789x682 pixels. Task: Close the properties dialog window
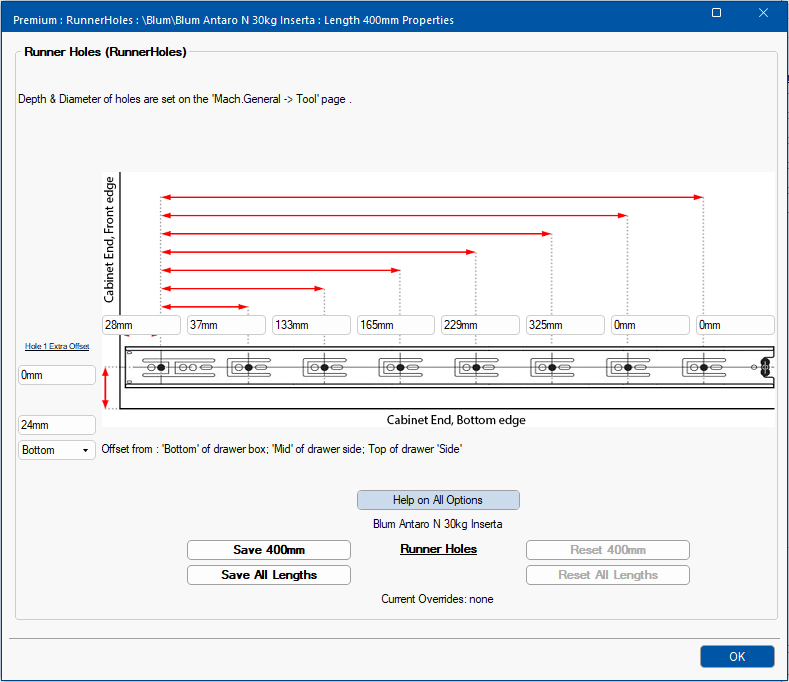763,13
